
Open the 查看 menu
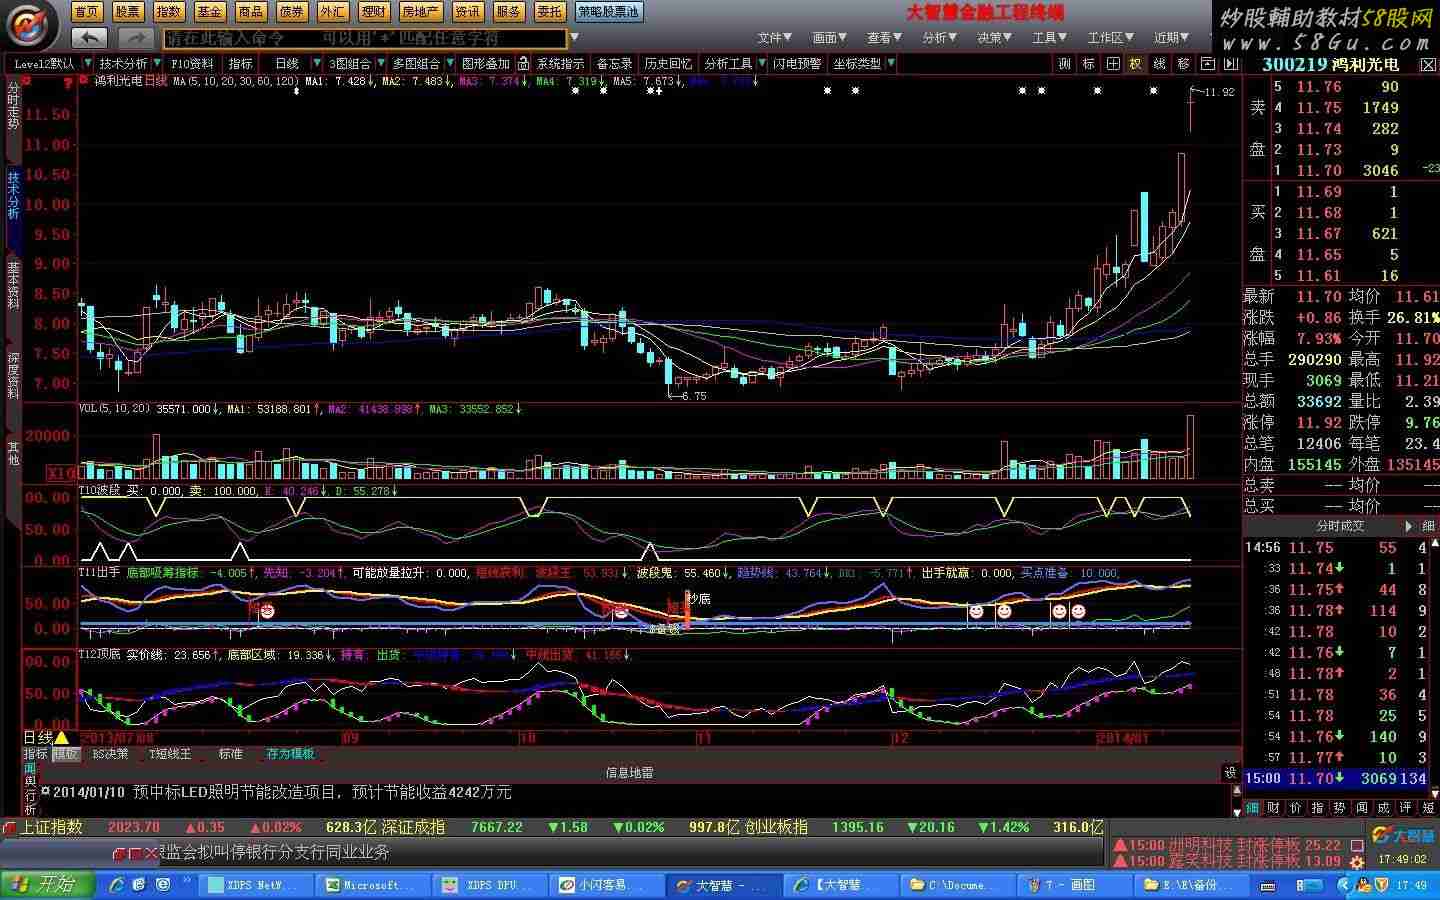coord(884,38)
